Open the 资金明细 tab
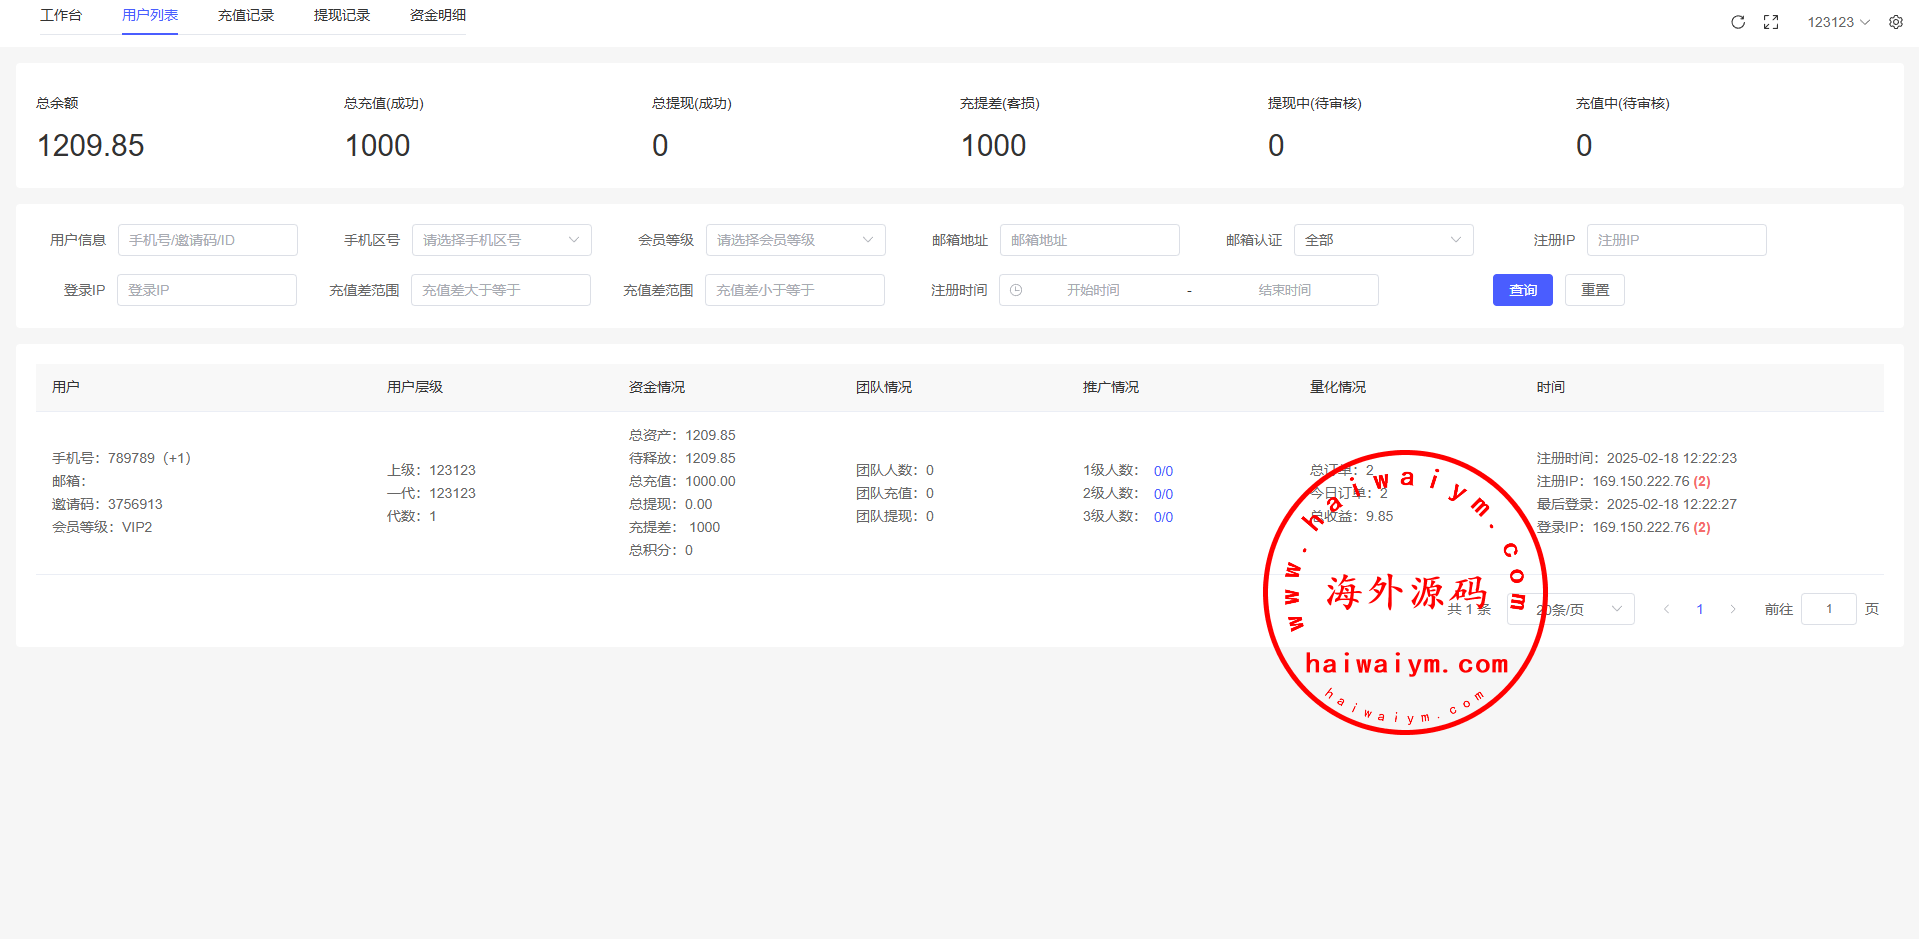This screenshot has width=1919, height=939. point(438,15)
